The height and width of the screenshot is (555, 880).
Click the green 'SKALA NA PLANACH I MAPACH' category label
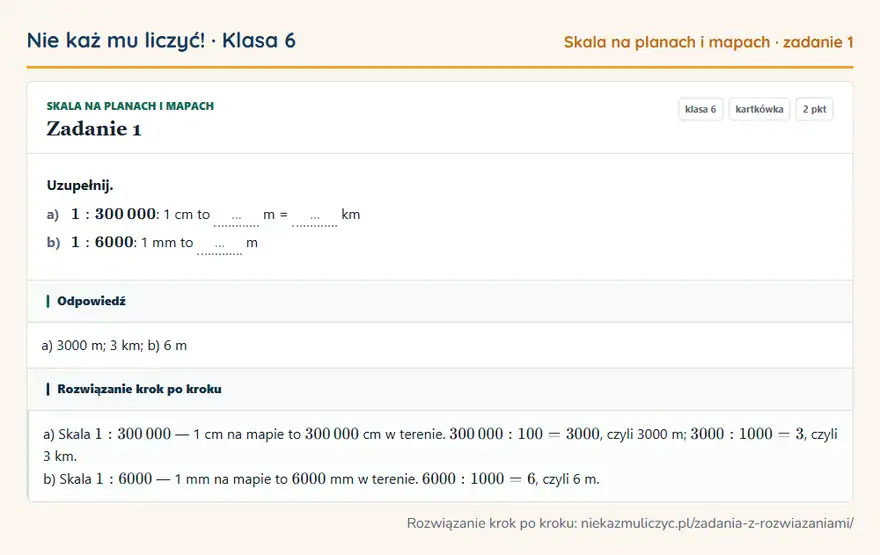point(130,106)
